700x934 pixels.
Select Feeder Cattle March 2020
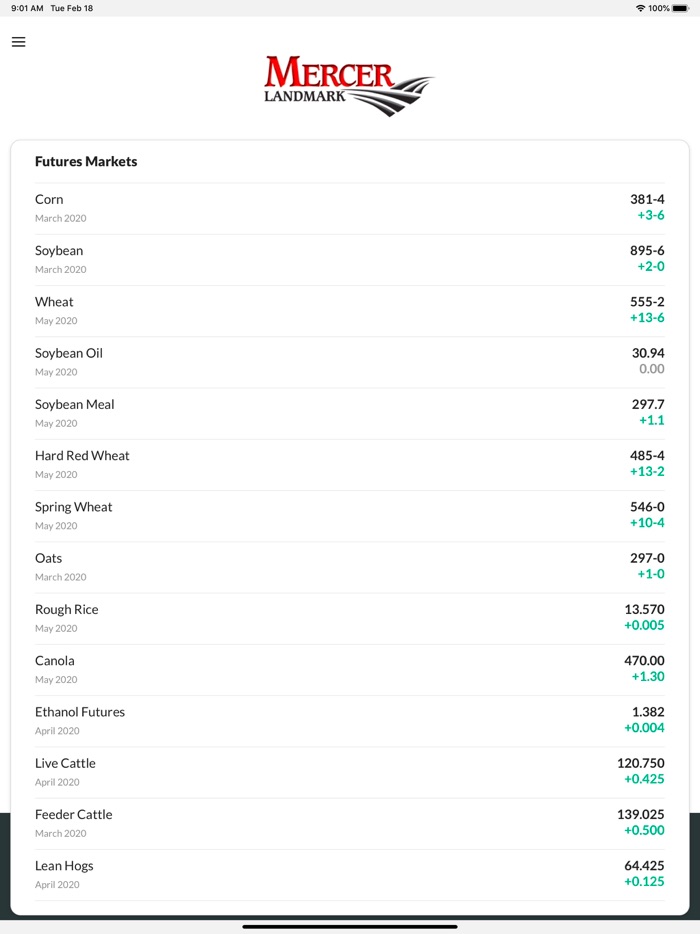click(x=349, y=823)
